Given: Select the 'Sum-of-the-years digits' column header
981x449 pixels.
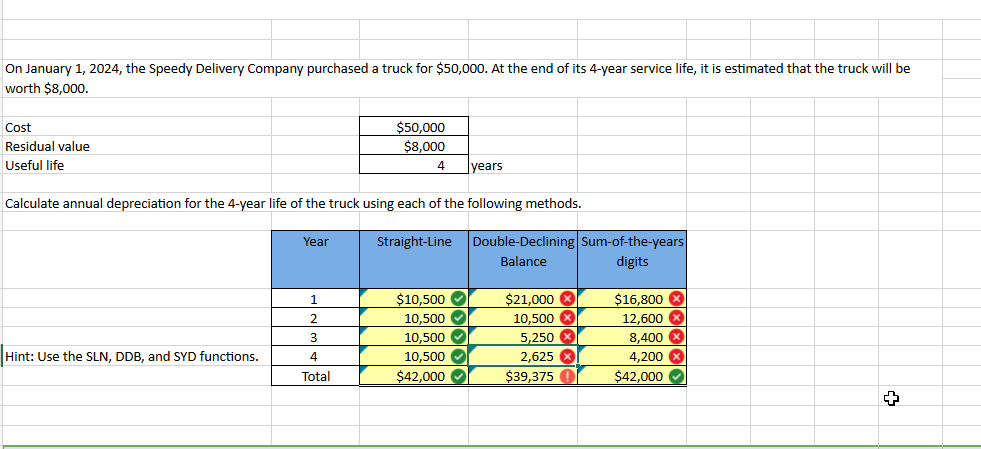Looking at the screenshot, I should tap(632, 259).
